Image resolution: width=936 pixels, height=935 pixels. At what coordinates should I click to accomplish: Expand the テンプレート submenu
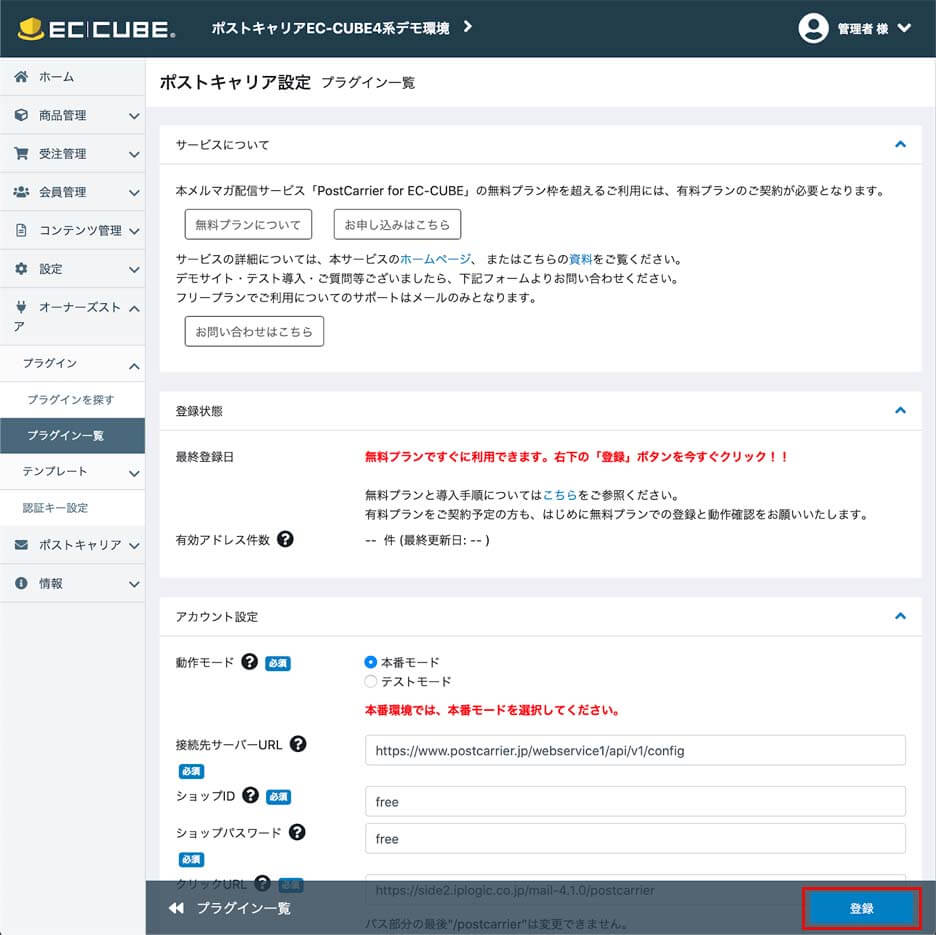coord(72,472)
